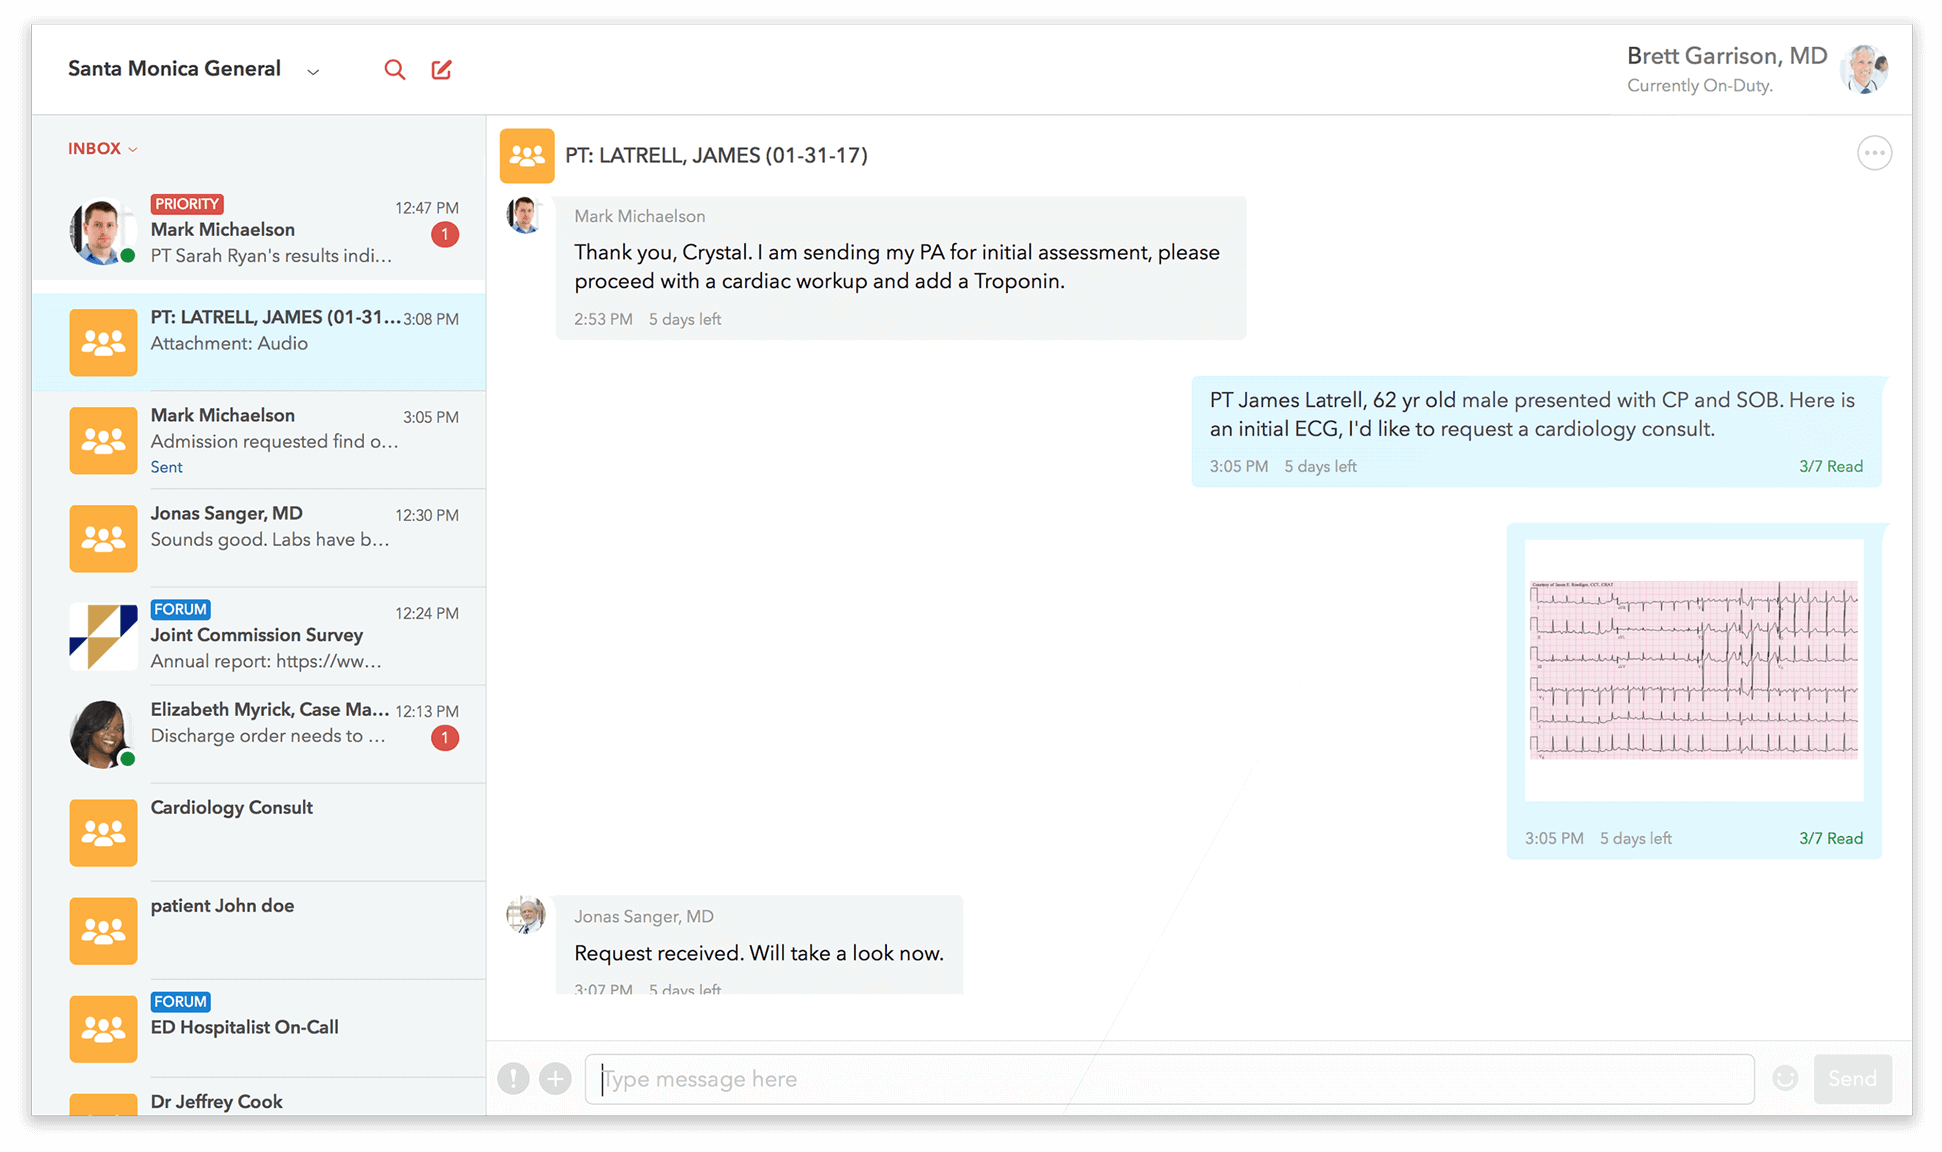Click the group icon beside ED Hospitalist On-Call

point(103,1028)
